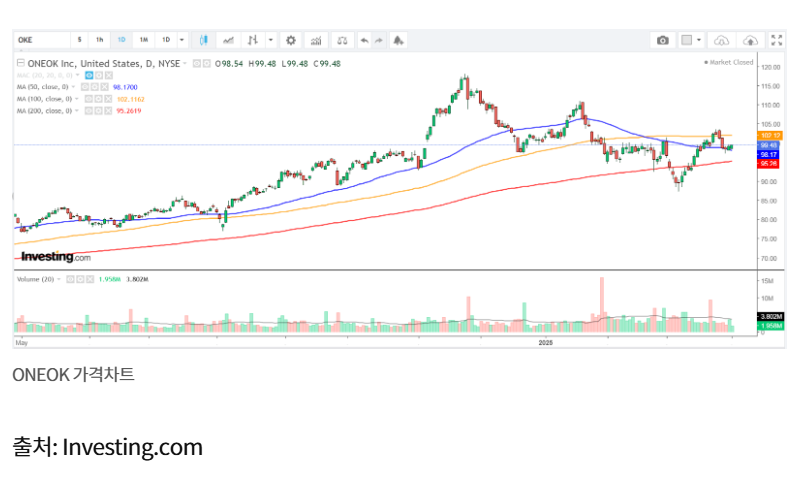Hide the Volume (20) indicator

(x=70, y=279)
